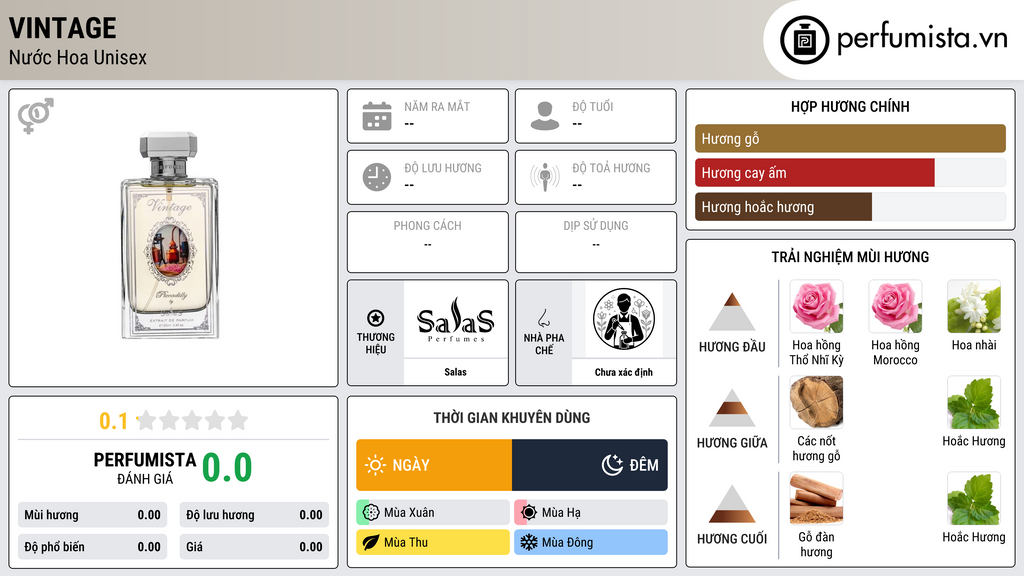This screenshot has height=576, width=1024.
Task: Click the Hoa nhài jasmine image
Action: point(974,307)
